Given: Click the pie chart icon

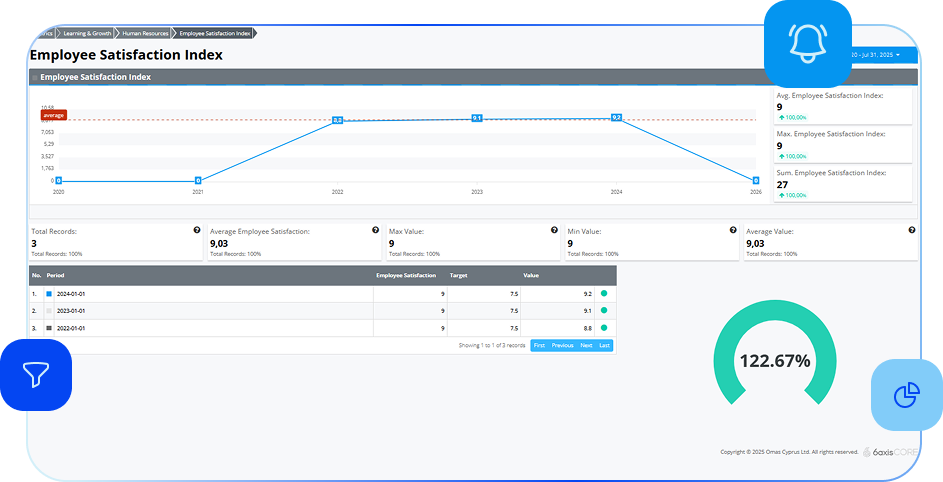Looking at the screenshot, I should coord(906,395).
